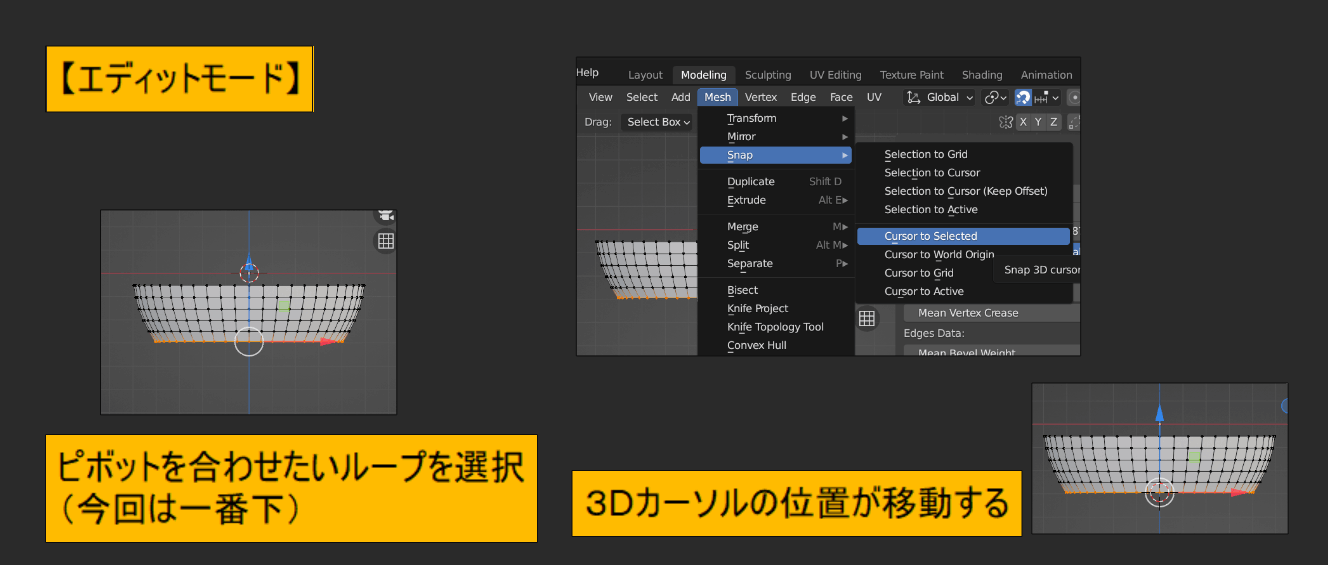Toggle X axis mirror button
1328x565 pixels.
[x=1024, y=122]
